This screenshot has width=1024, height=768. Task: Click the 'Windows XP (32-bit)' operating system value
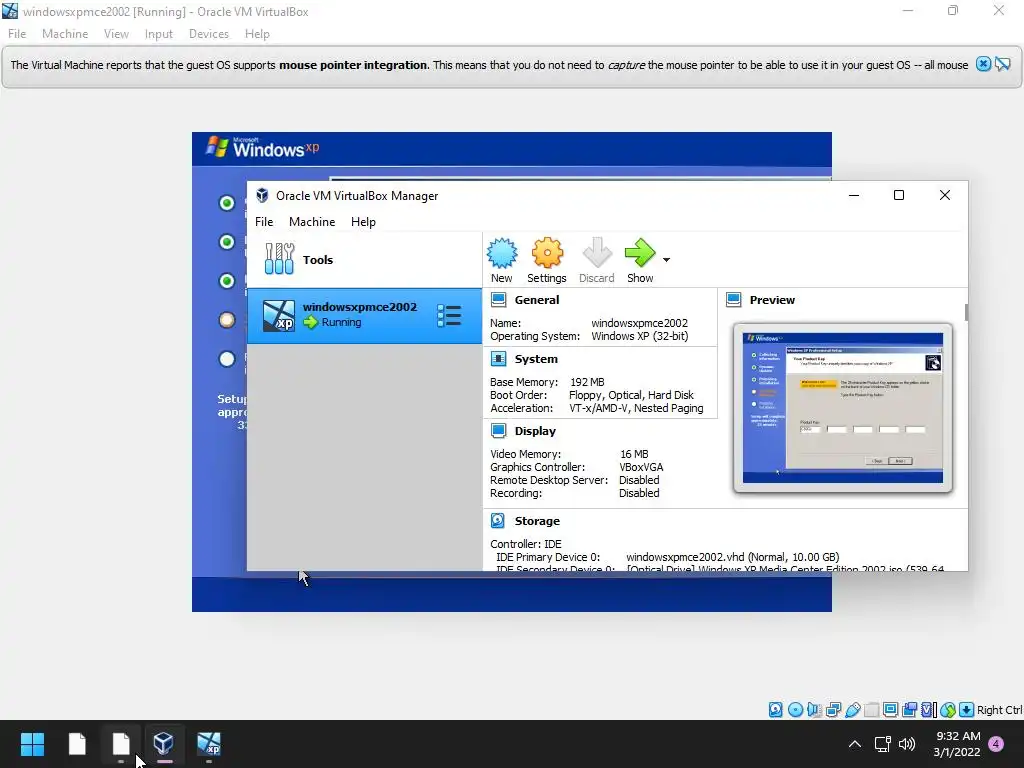coord(639,336)
